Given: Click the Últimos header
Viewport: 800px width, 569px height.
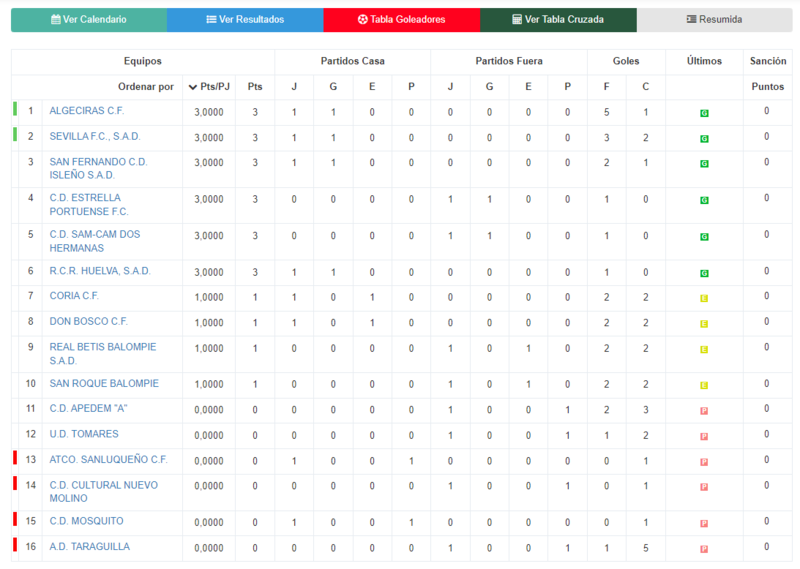Looking at the screenshot, I should [x=704, y=61].
